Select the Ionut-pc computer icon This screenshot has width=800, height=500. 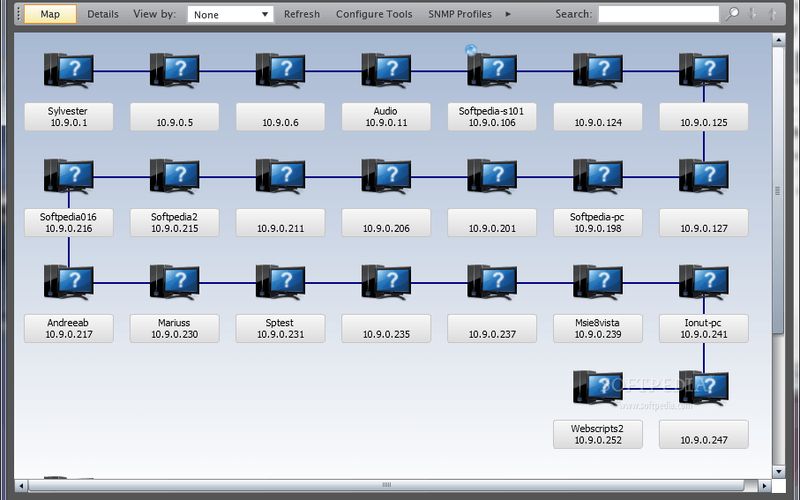[x=704, y=282]
